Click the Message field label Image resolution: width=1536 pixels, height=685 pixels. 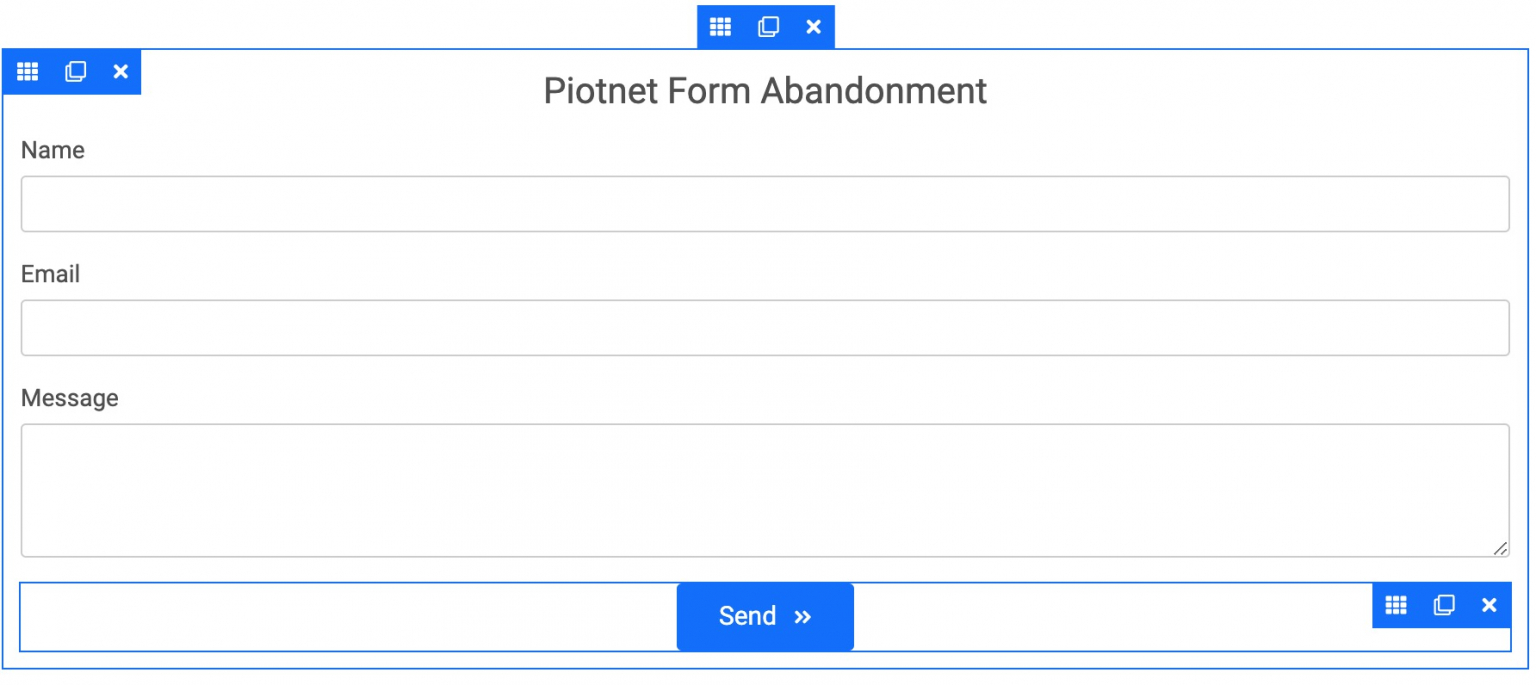[x=69, y=398]
